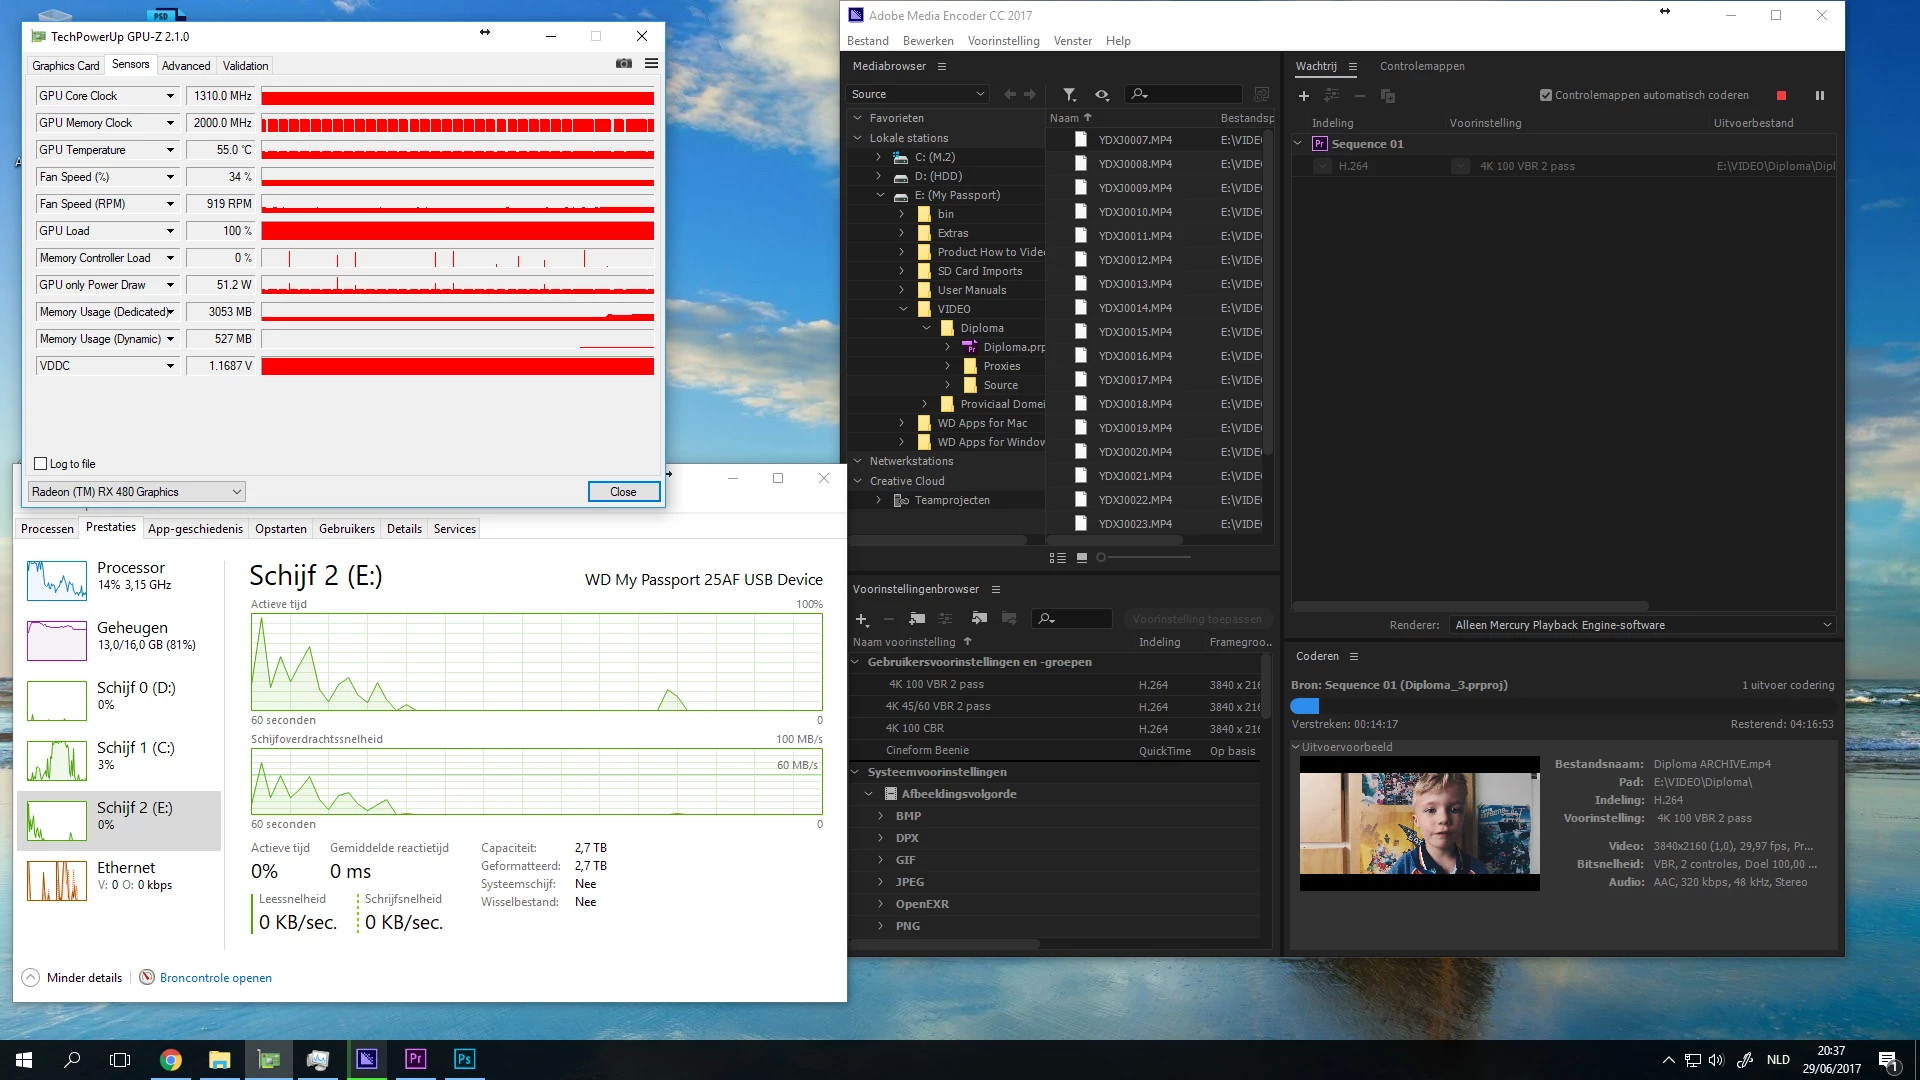Screen dimensions: 1920x1080
Task: Toggle Controlemappen automatisch coderen checkbox
Action: tap(1546, 96)
